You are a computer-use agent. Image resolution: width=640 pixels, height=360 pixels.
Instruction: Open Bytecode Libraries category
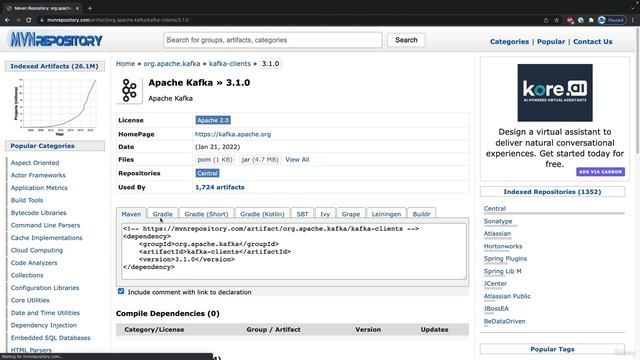coord(38,213)
